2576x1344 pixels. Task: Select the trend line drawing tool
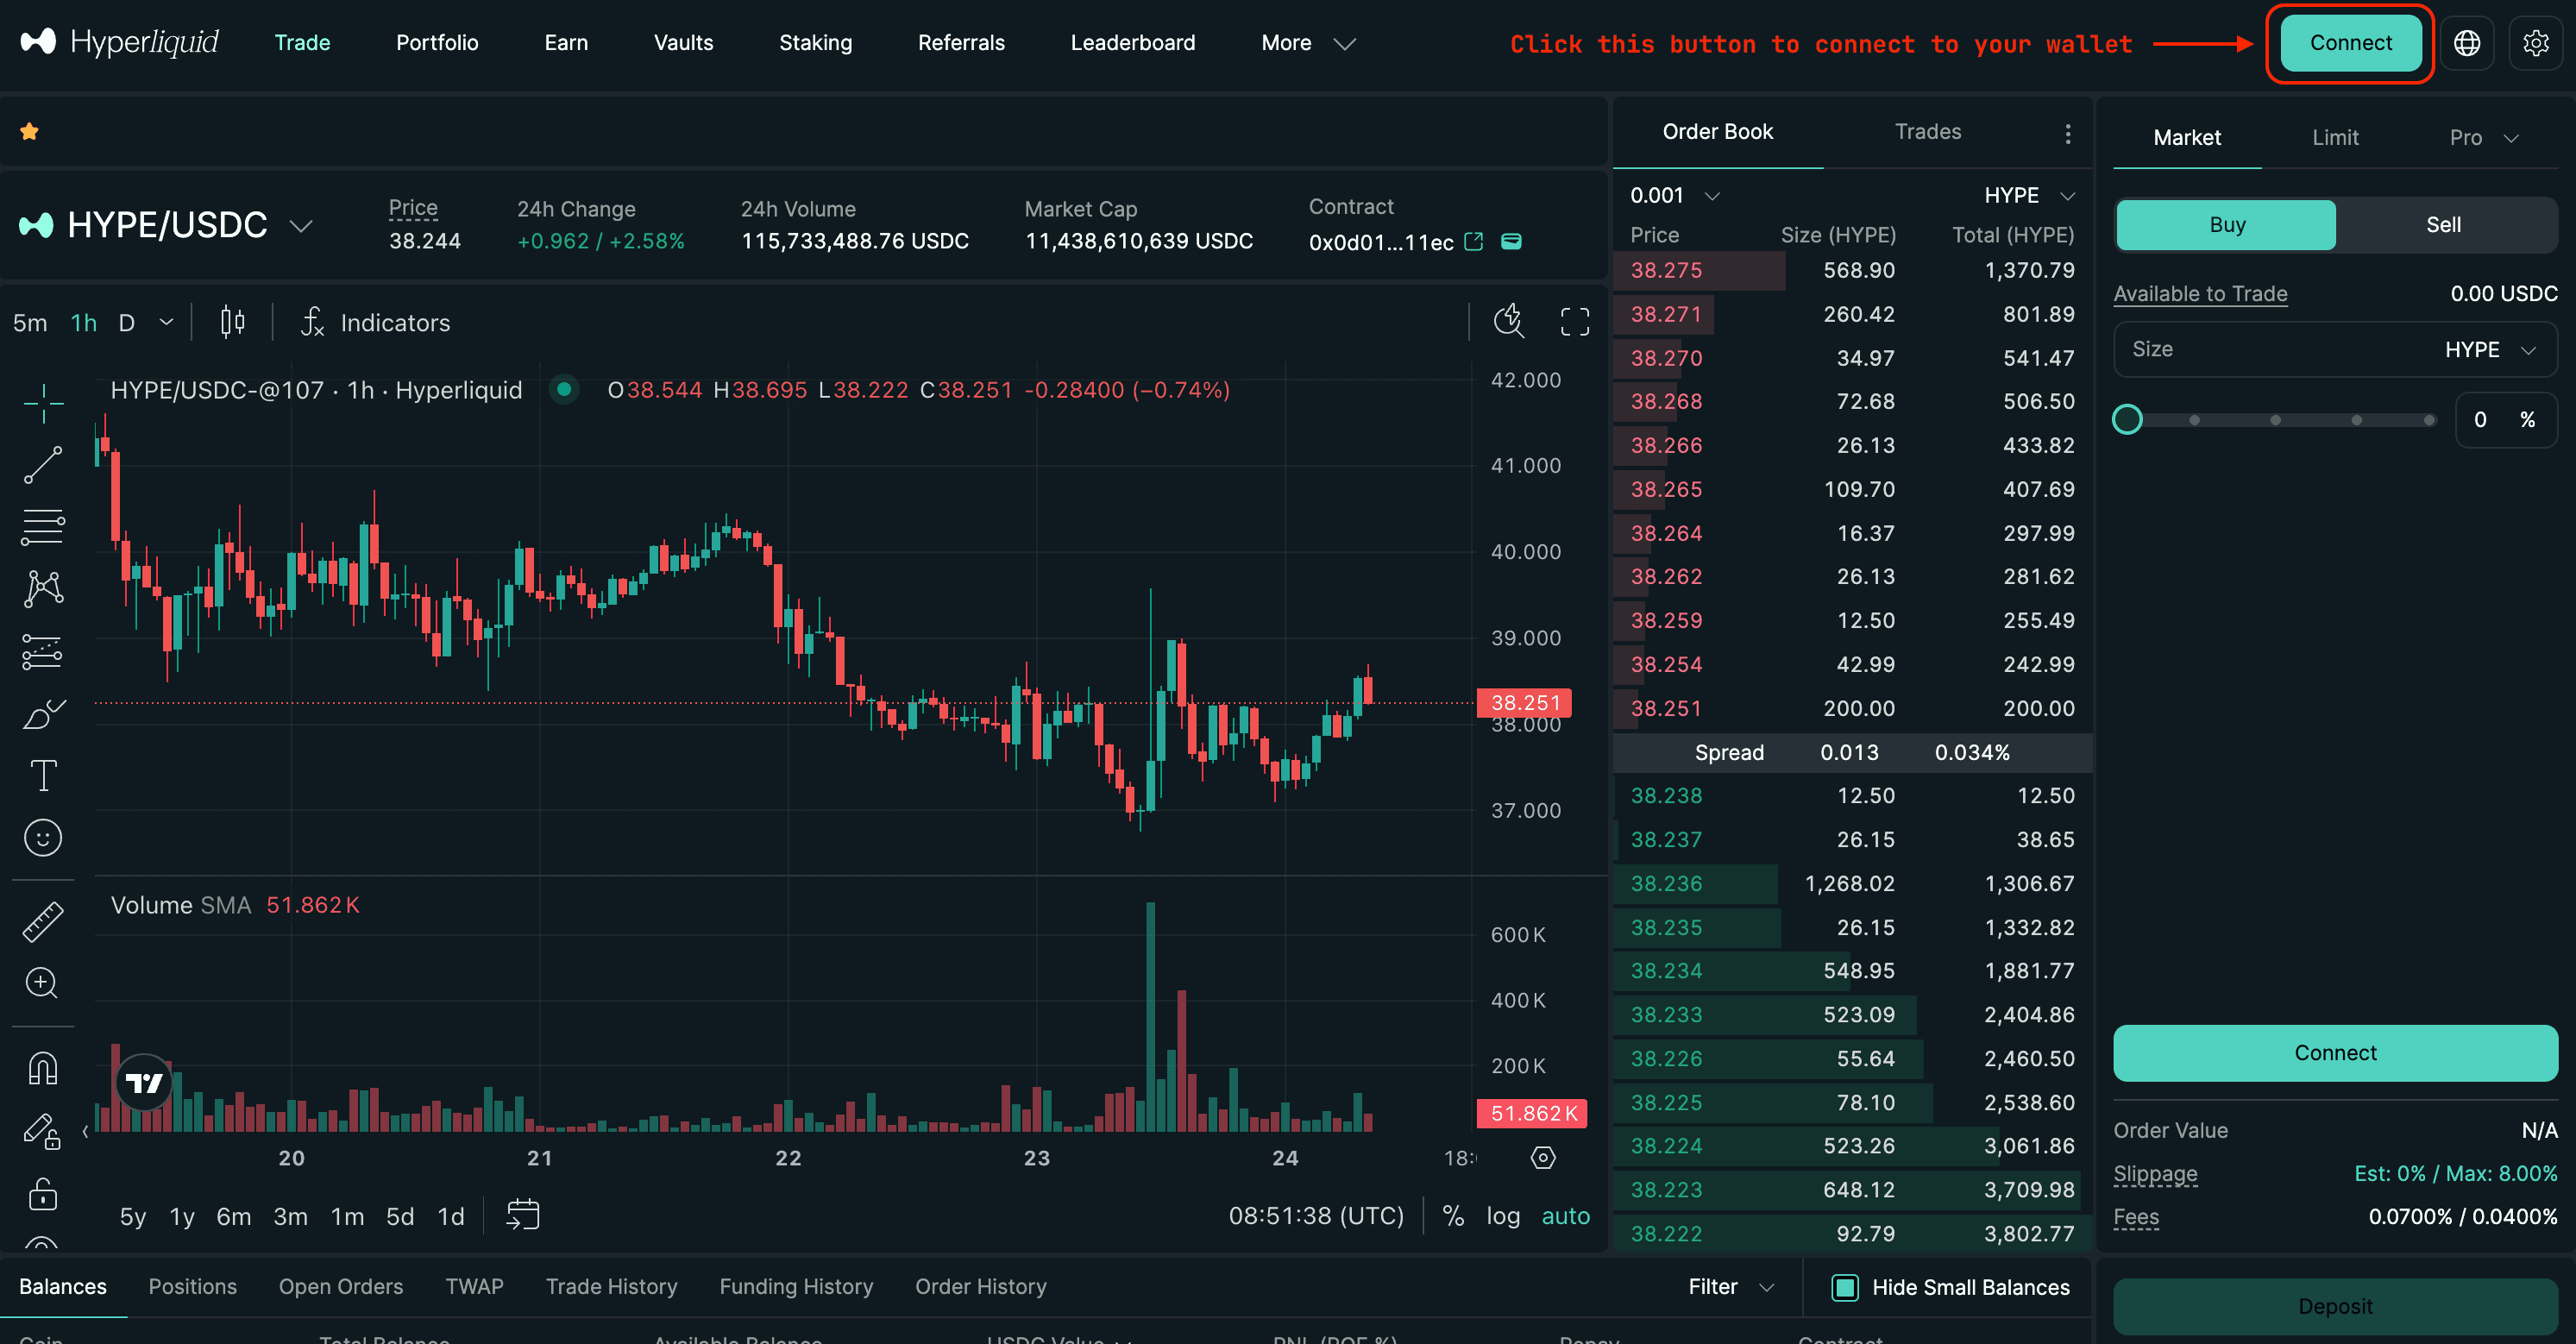click(x=43, y=465)
